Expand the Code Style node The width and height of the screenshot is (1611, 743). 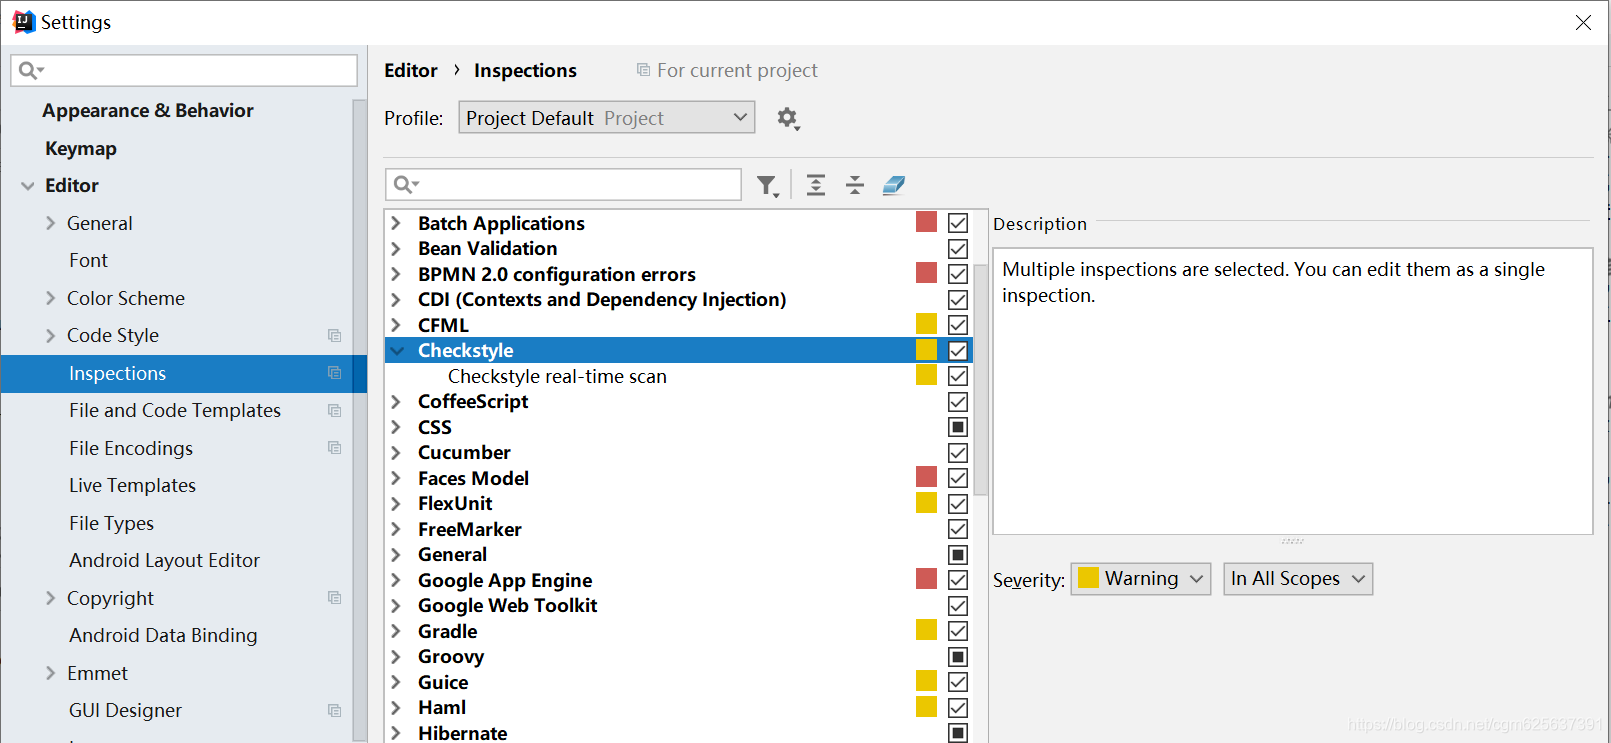tap(50, 336)
